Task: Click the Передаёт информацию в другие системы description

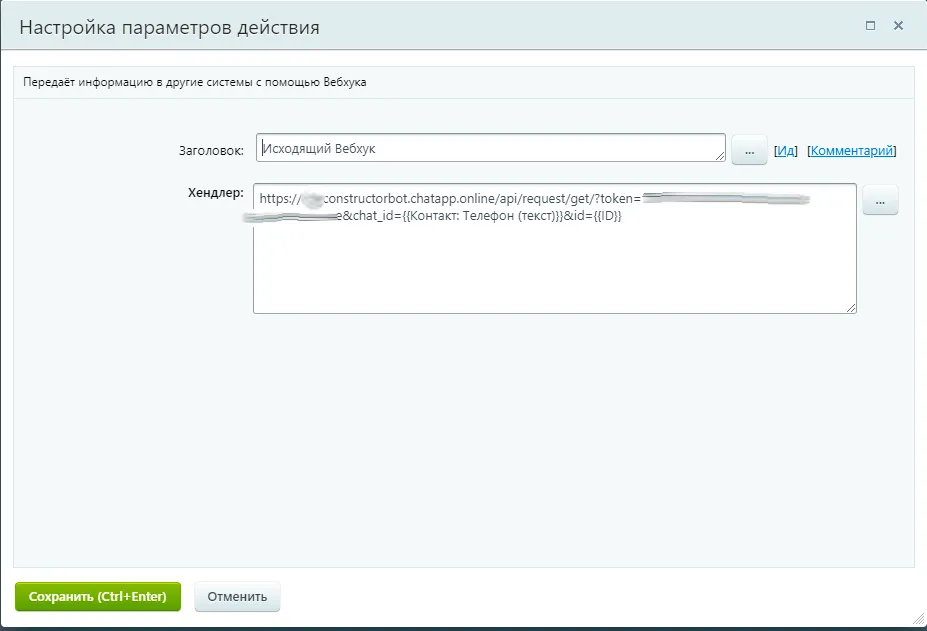Action: point(195,82)
